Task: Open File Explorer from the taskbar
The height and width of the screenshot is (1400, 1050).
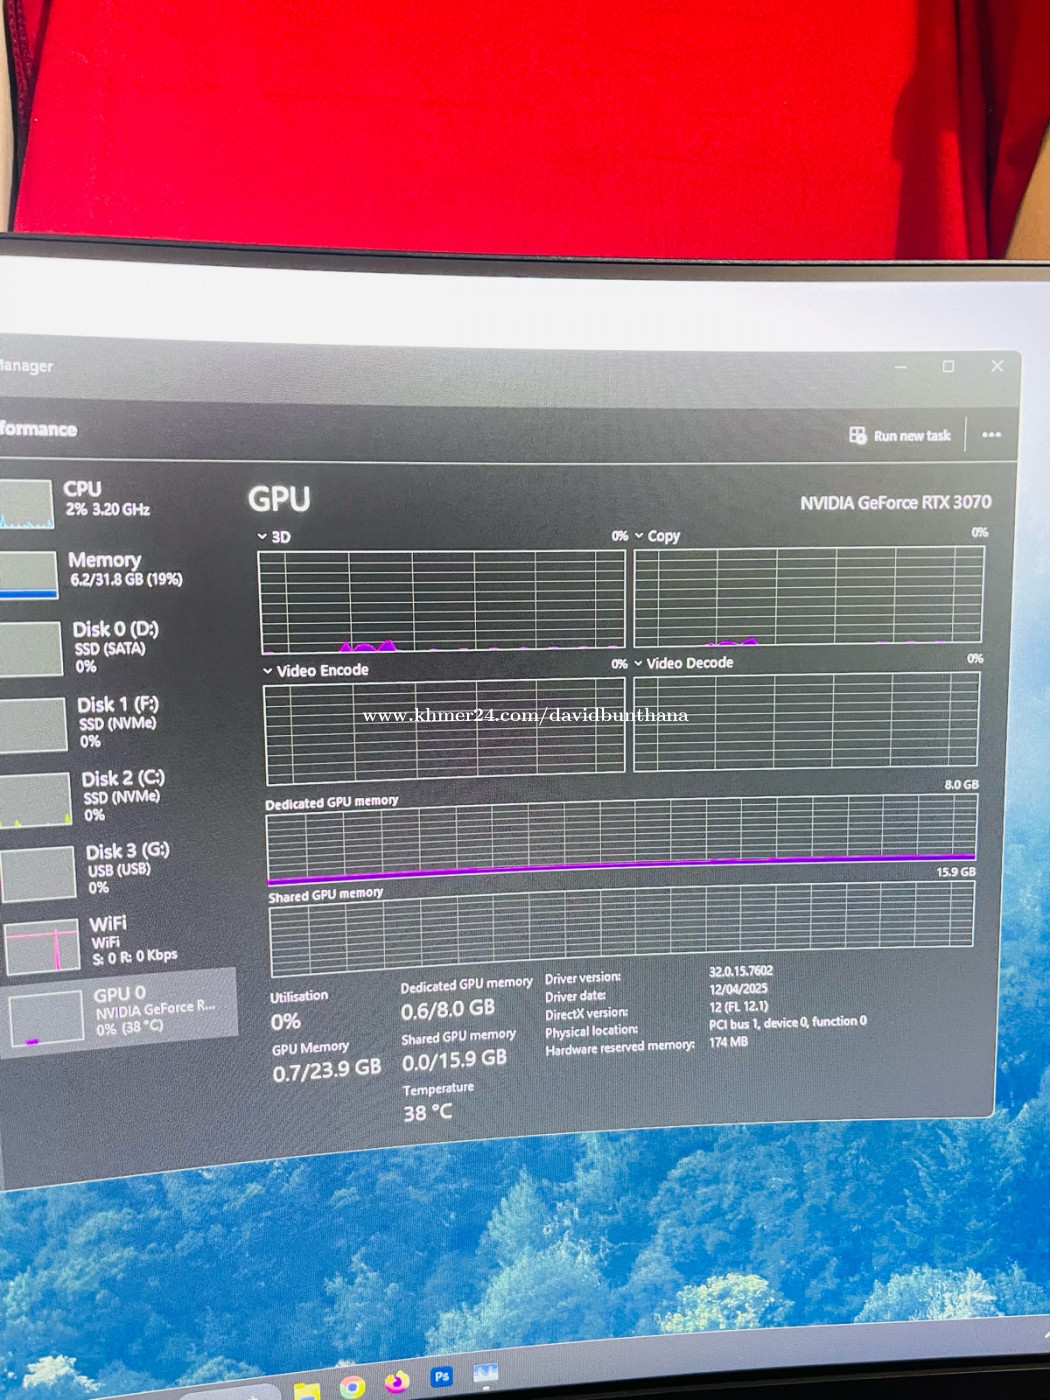Action: point(306,1390)
